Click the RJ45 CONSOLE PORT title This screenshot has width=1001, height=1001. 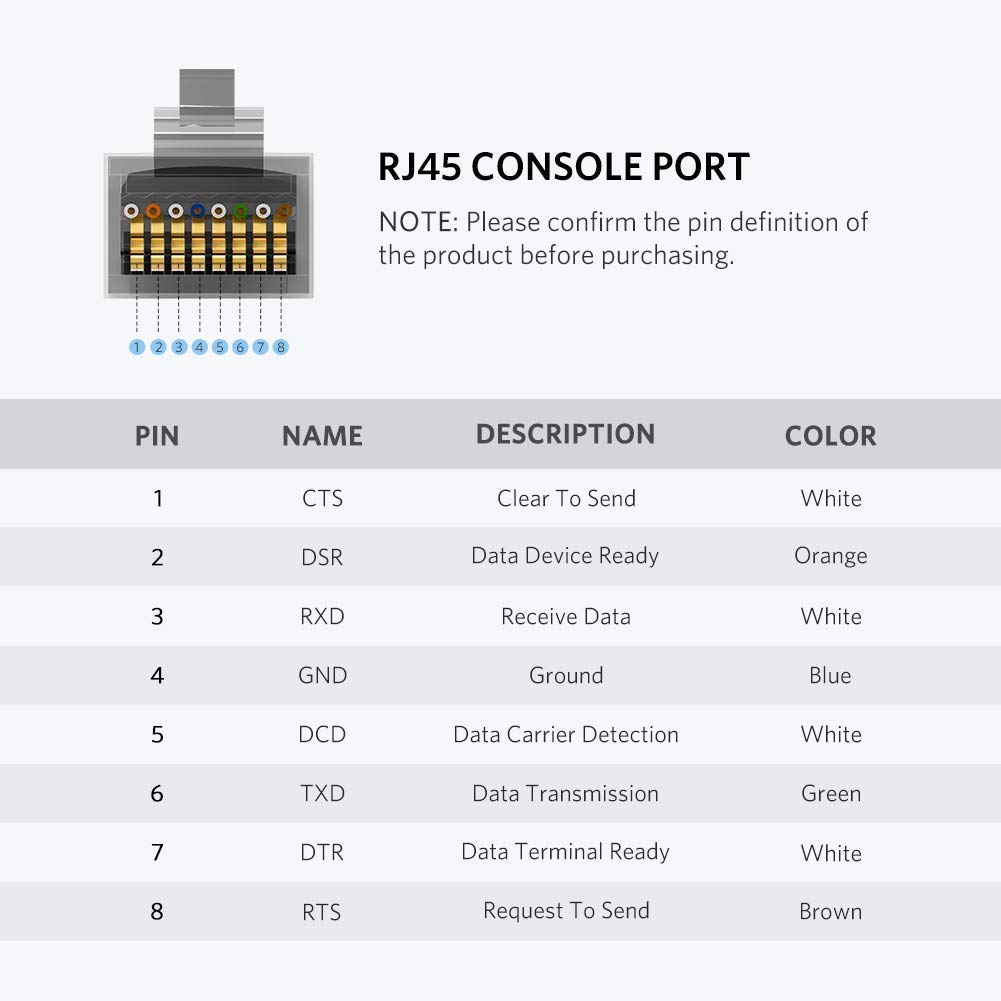click(563, 167)
